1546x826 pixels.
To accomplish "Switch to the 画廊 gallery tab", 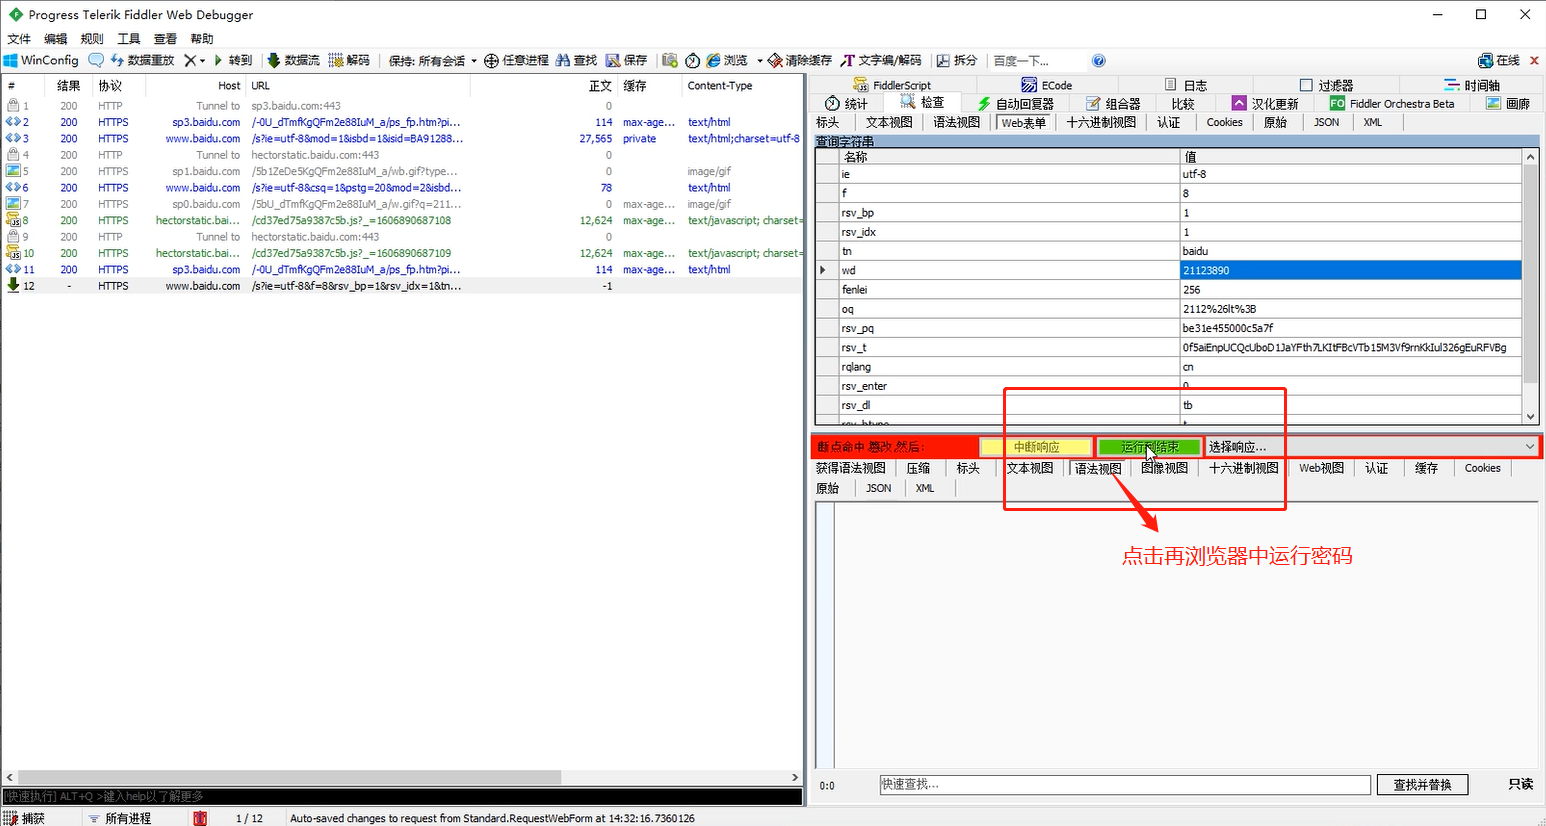I will (x=1508, y=103).
